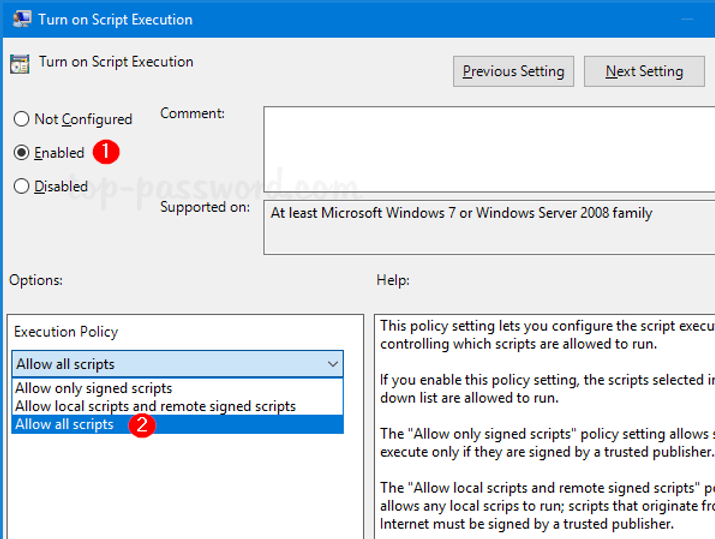
Task: Click the Help description text pane
Action: point(545,425)
